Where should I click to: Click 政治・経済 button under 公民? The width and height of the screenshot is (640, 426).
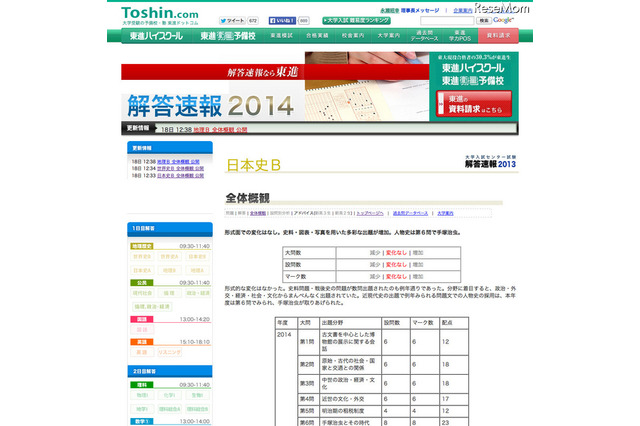(198, 293)
